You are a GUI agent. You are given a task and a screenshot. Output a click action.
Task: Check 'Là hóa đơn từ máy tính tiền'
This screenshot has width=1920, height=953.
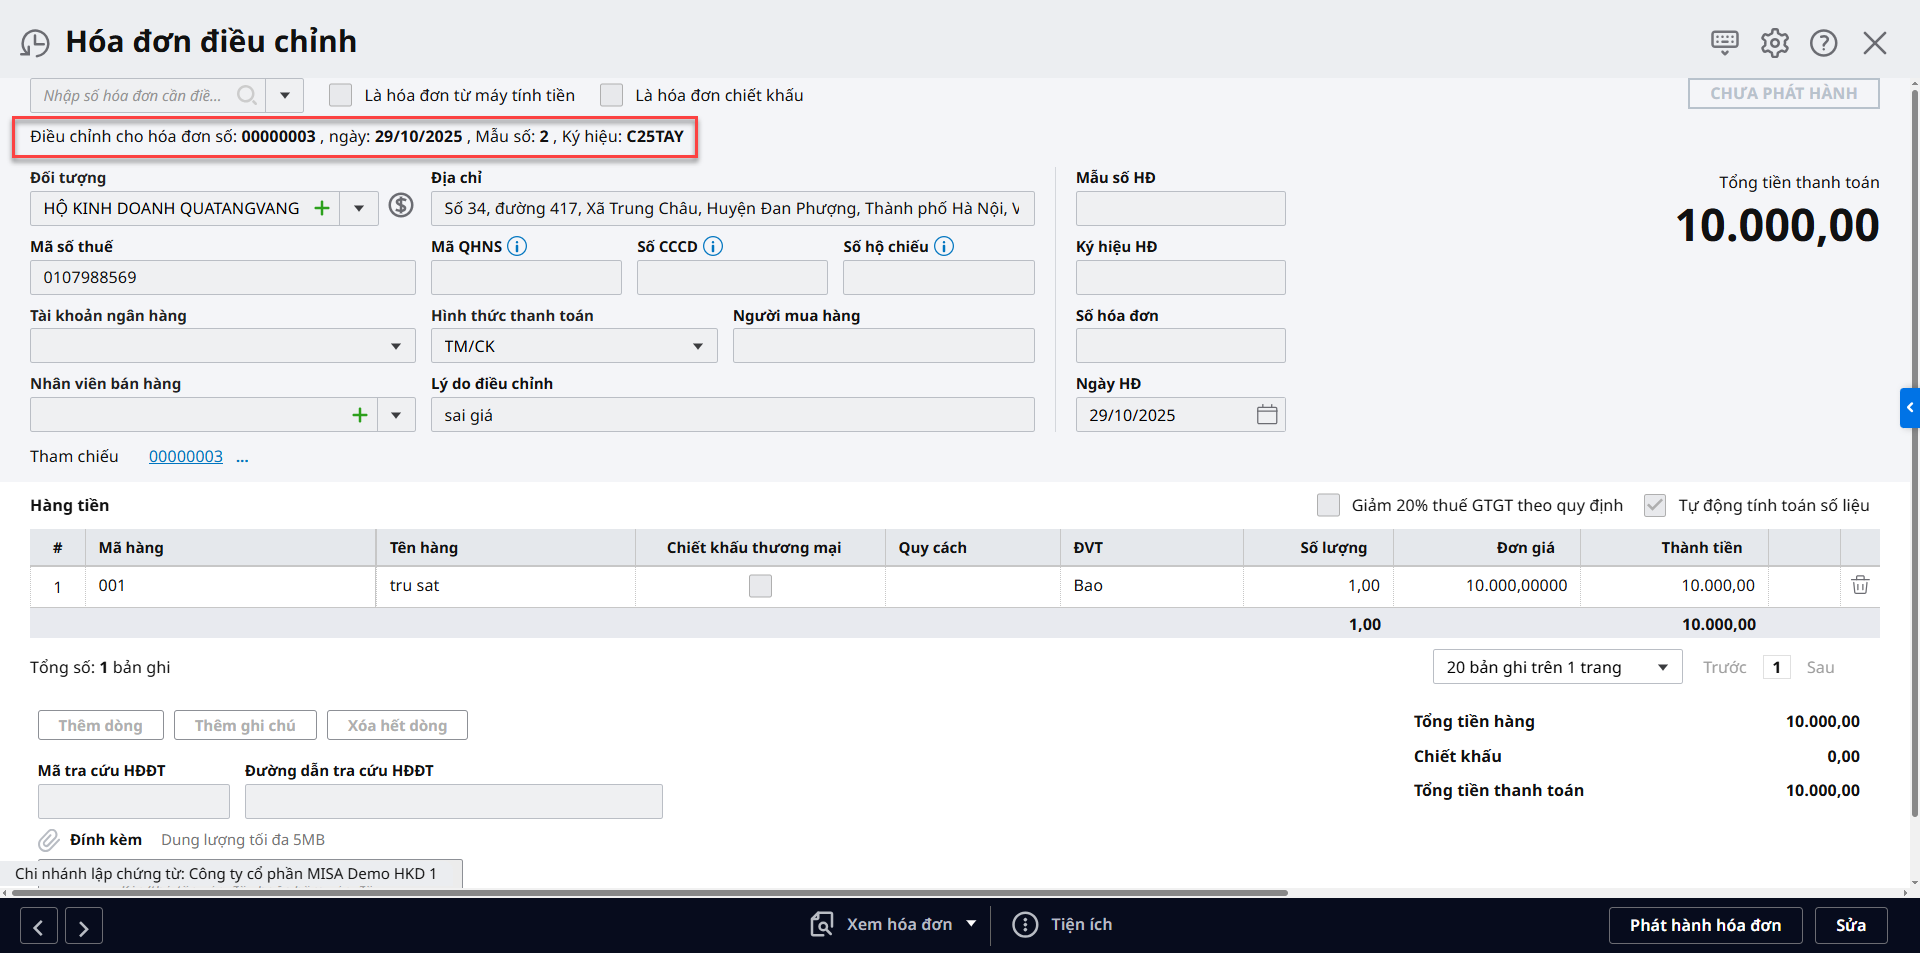point(341,95)
